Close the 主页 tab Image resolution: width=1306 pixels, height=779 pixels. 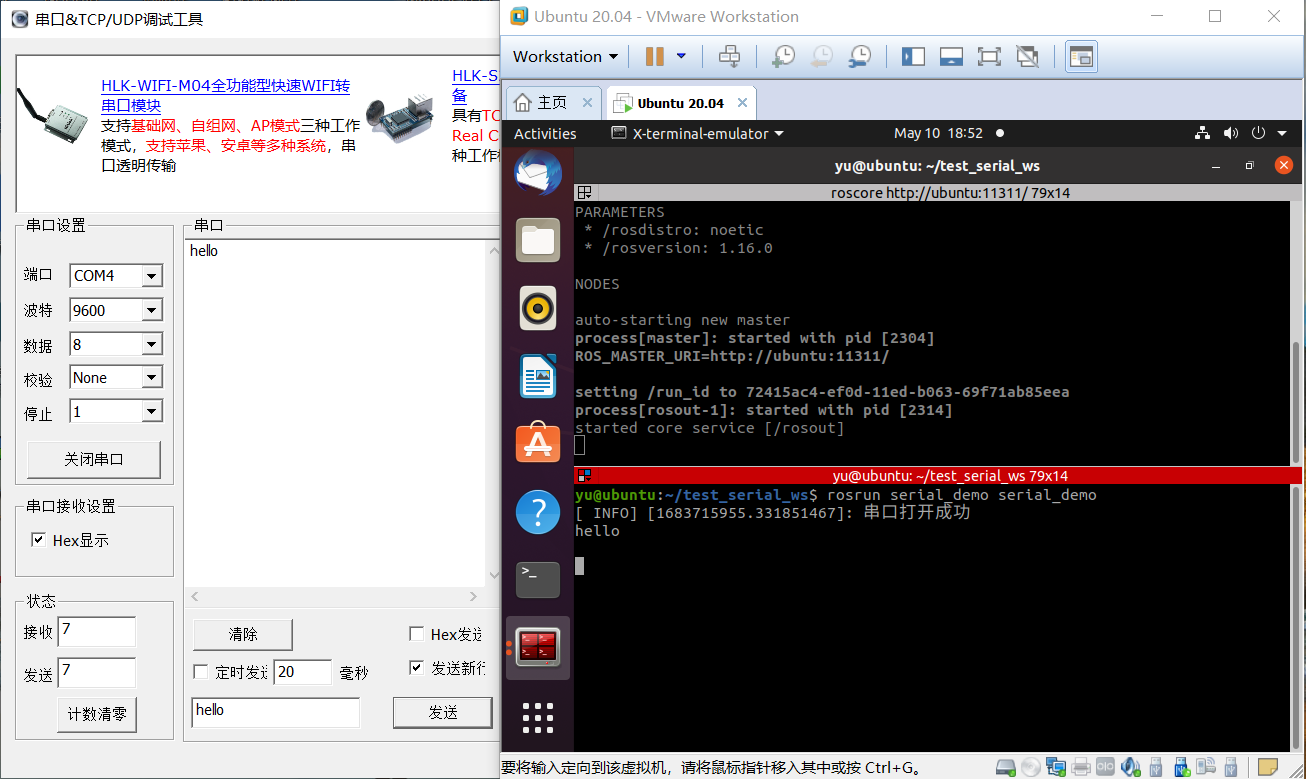point(587,103)
